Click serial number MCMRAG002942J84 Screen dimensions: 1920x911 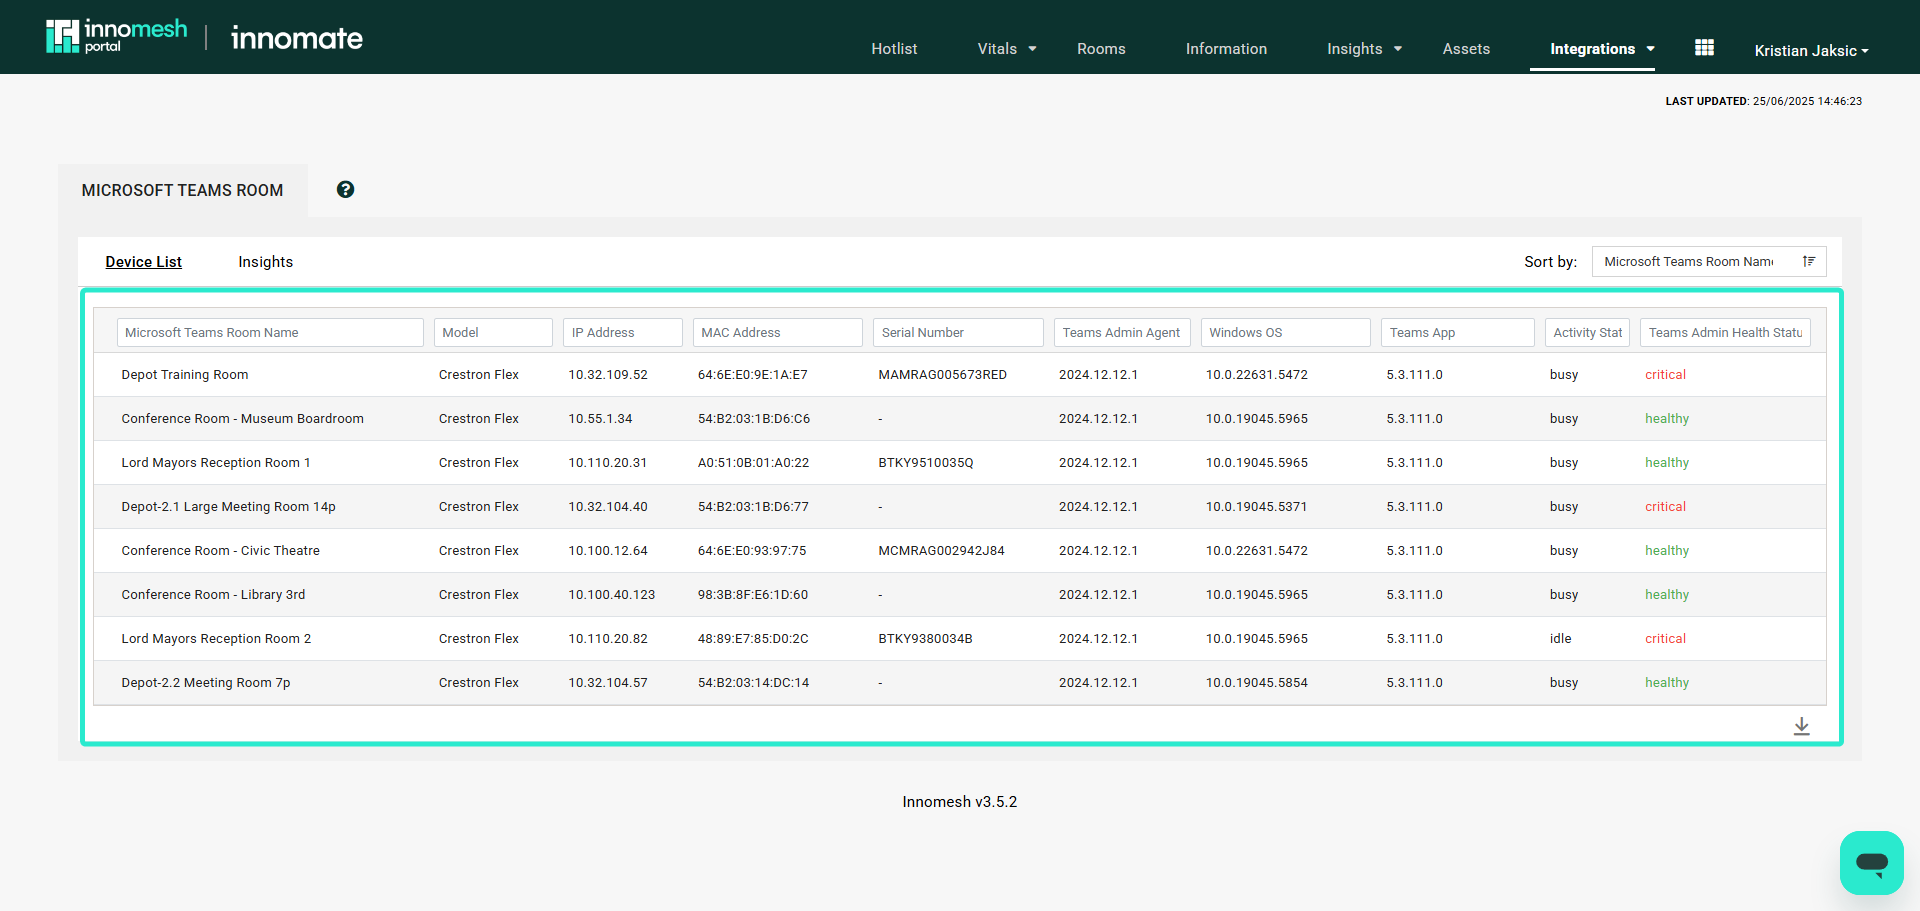click(x=942, y=551)
